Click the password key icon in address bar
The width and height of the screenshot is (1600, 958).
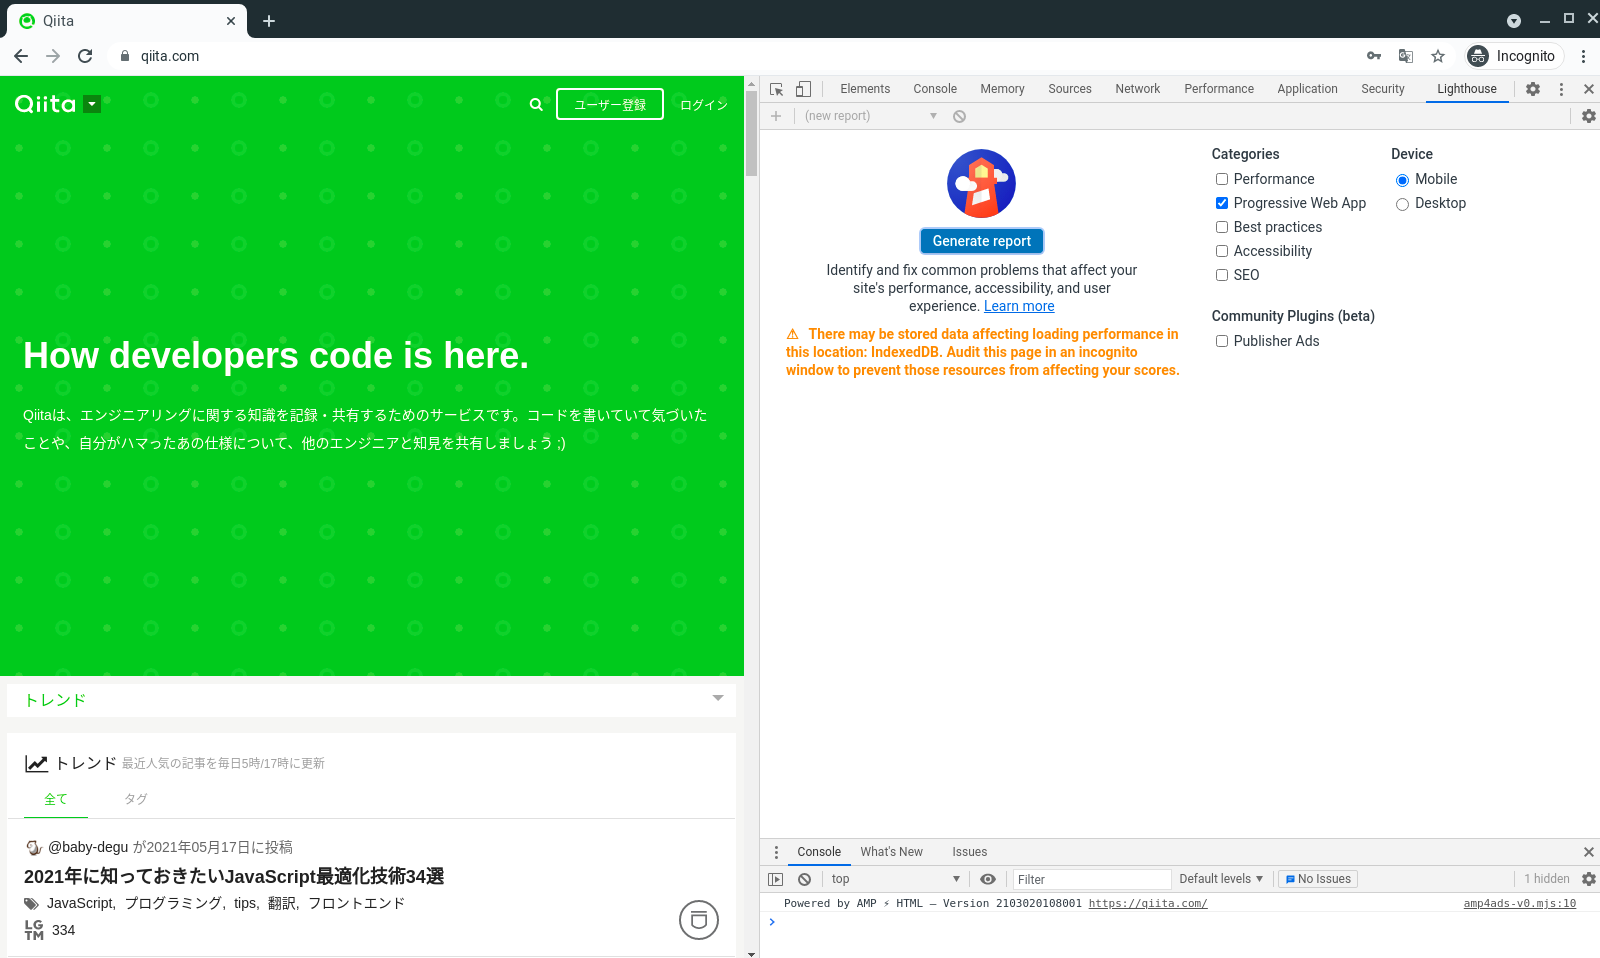click(x=1374, y=56)
